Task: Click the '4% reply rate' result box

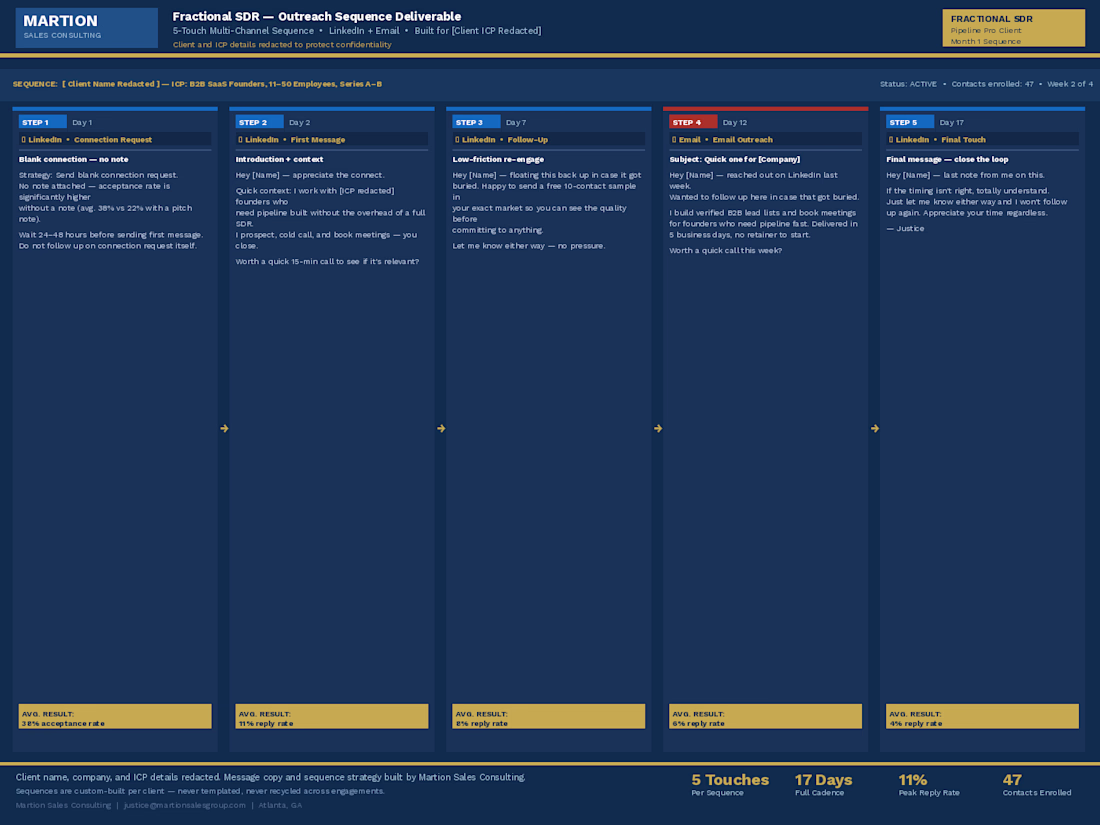Action: (x=982, y=716)
